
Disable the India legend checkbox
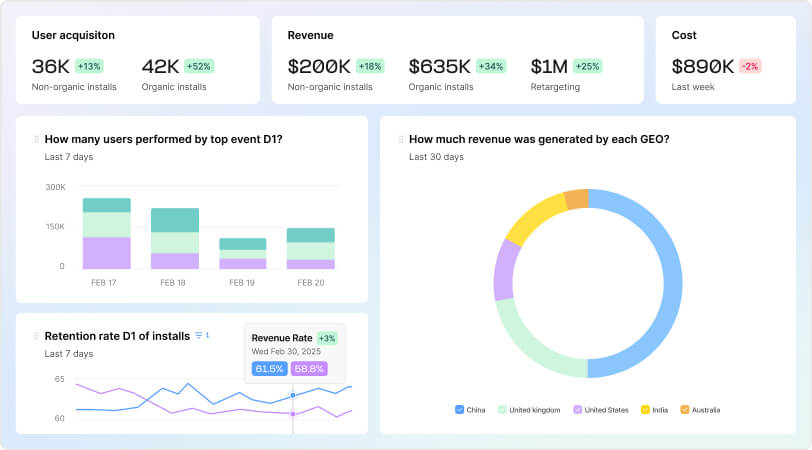(645, 410)
